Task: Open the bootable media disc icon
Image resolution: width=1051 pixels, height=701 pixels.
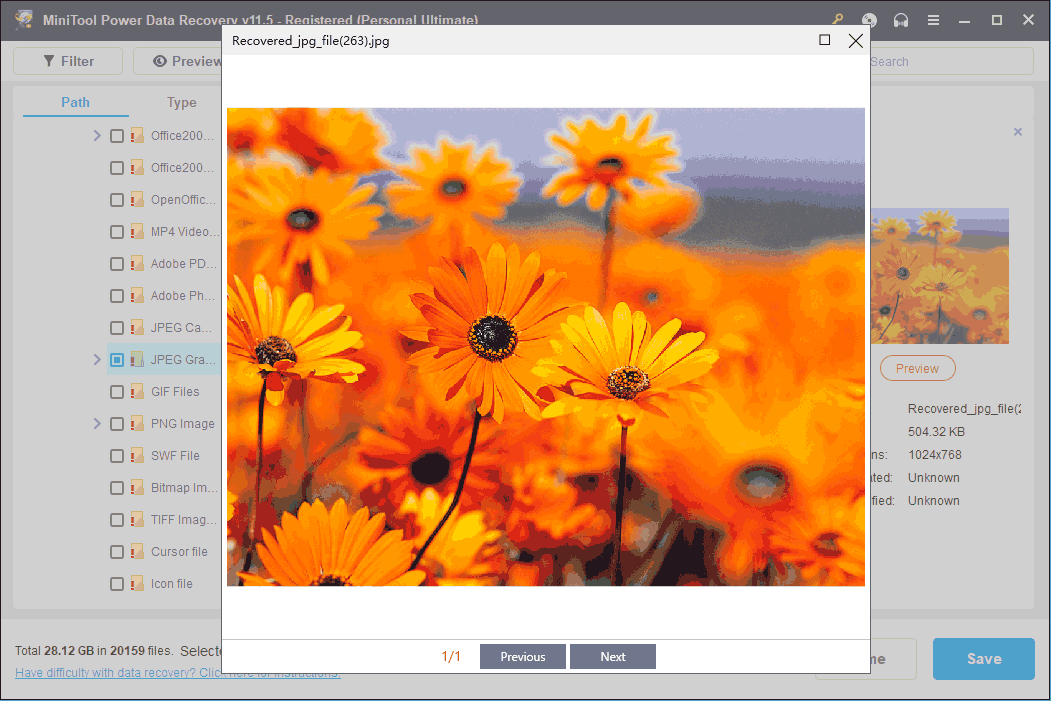Action: click(x=870, y=20)
